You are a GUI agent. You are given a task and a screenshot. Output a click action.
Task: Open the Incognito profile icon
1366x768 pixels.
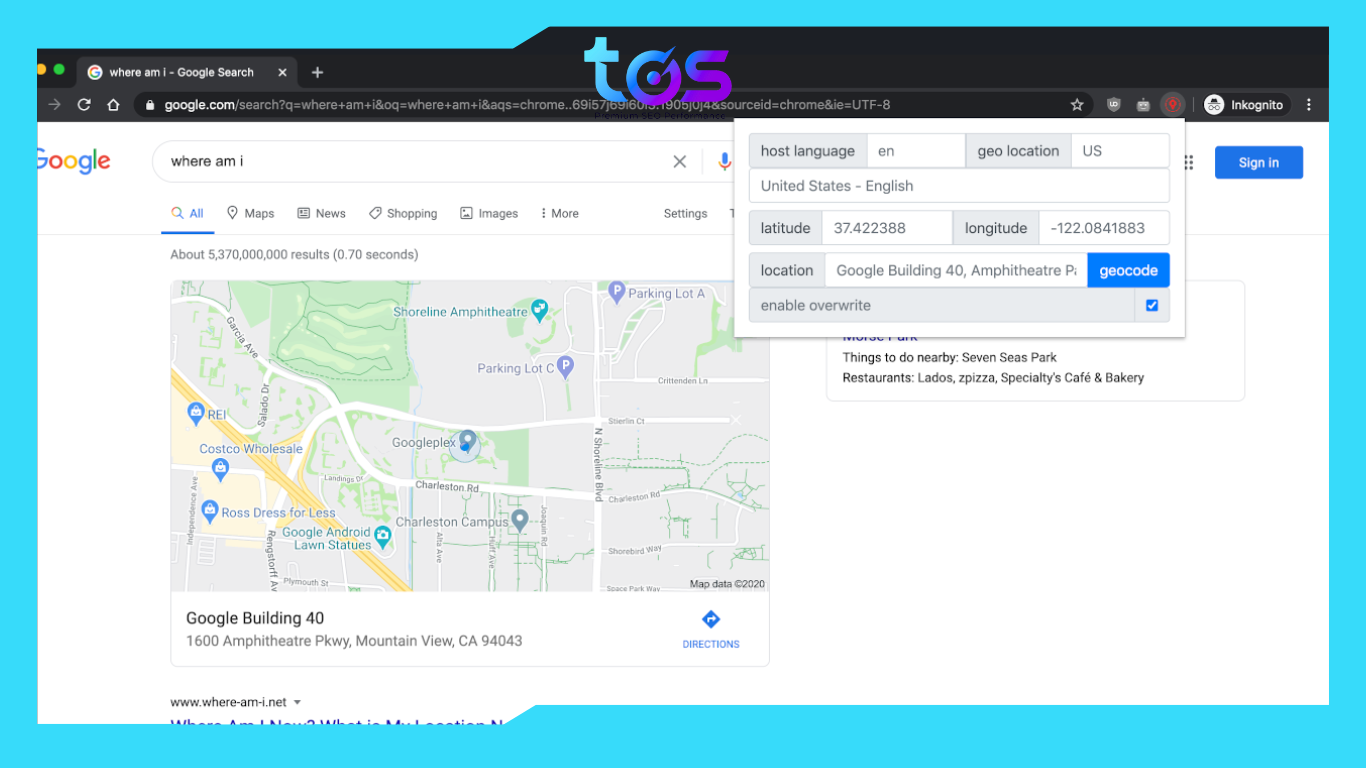[1245, 104]
